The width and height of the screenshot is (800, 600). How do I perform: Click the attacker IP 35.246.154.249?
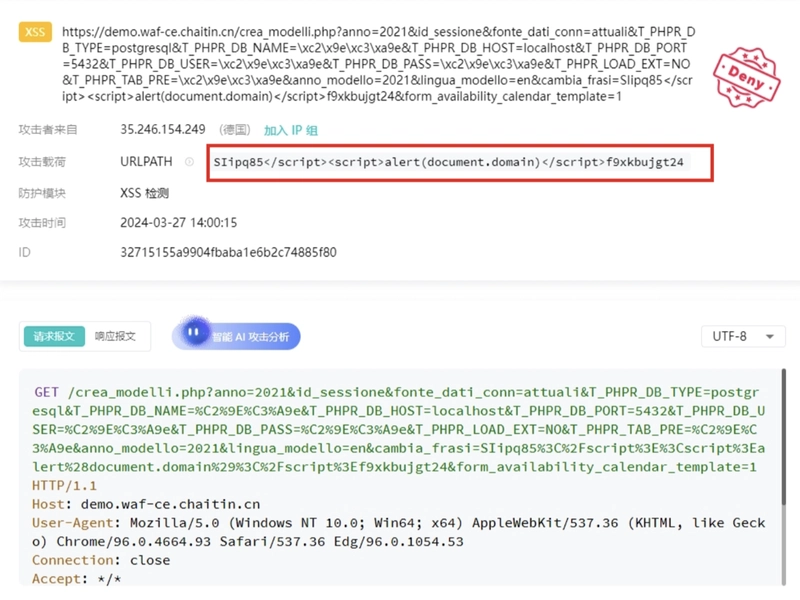[x=163, y=130]
